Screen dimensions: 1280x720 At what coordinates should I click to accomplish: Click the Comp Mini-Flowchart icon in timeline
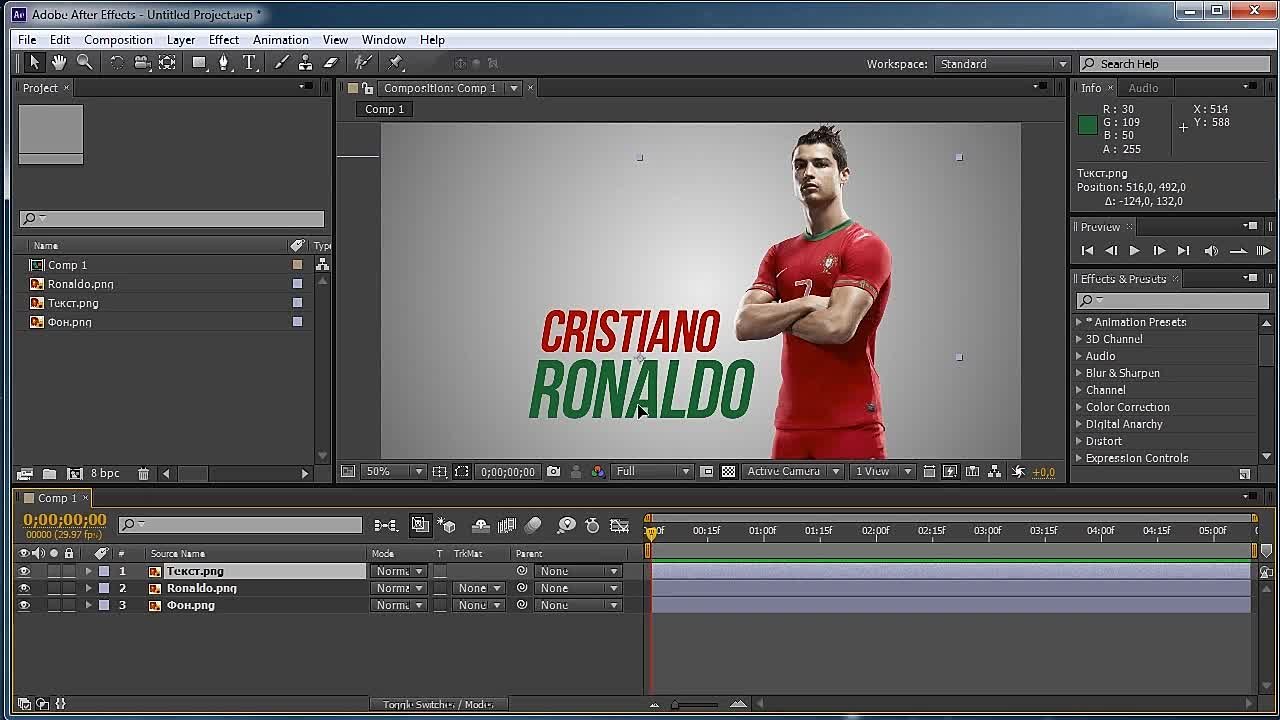385,525
